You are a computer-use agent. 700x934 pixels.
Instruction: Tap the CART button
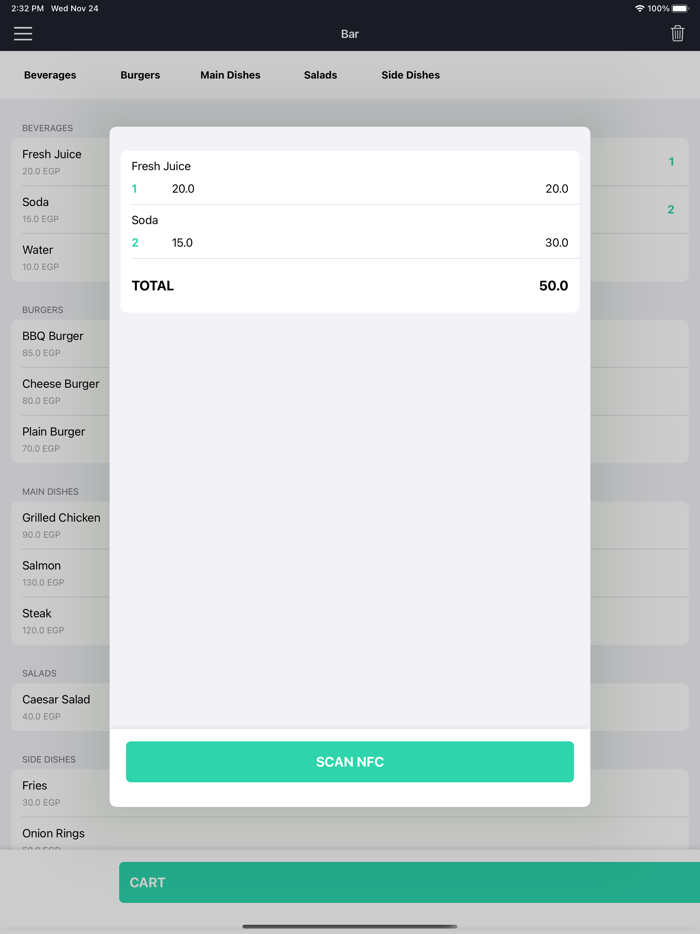409,882
